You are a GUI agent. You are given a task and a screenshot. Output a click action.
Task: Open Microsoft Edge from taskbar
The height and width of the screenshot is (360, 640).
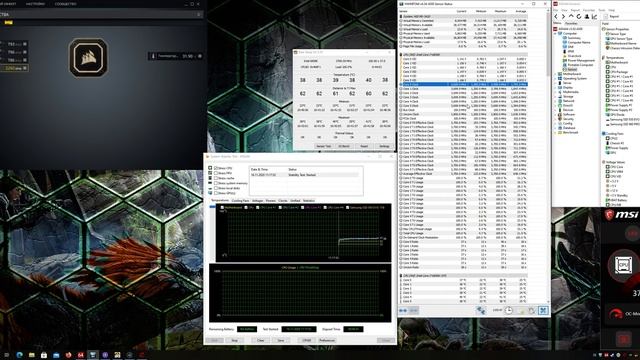pyautogui.click(x=19, y=355)
